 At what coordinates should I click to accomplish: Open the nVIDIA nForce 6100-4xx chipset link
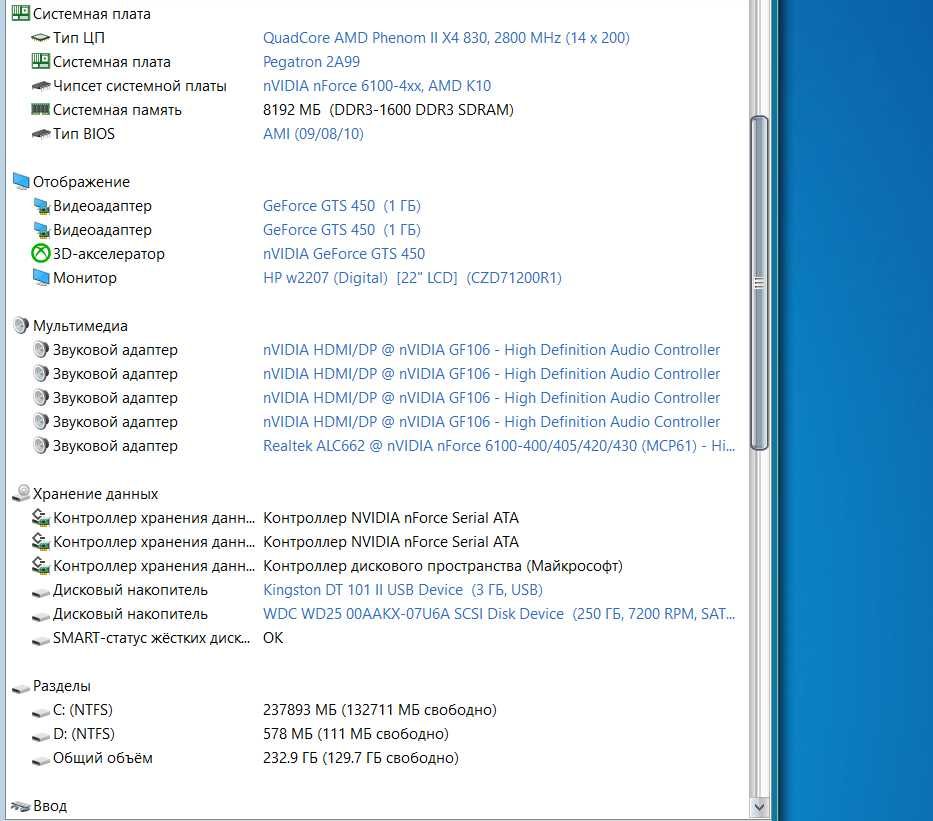click(x=377, y=86)
